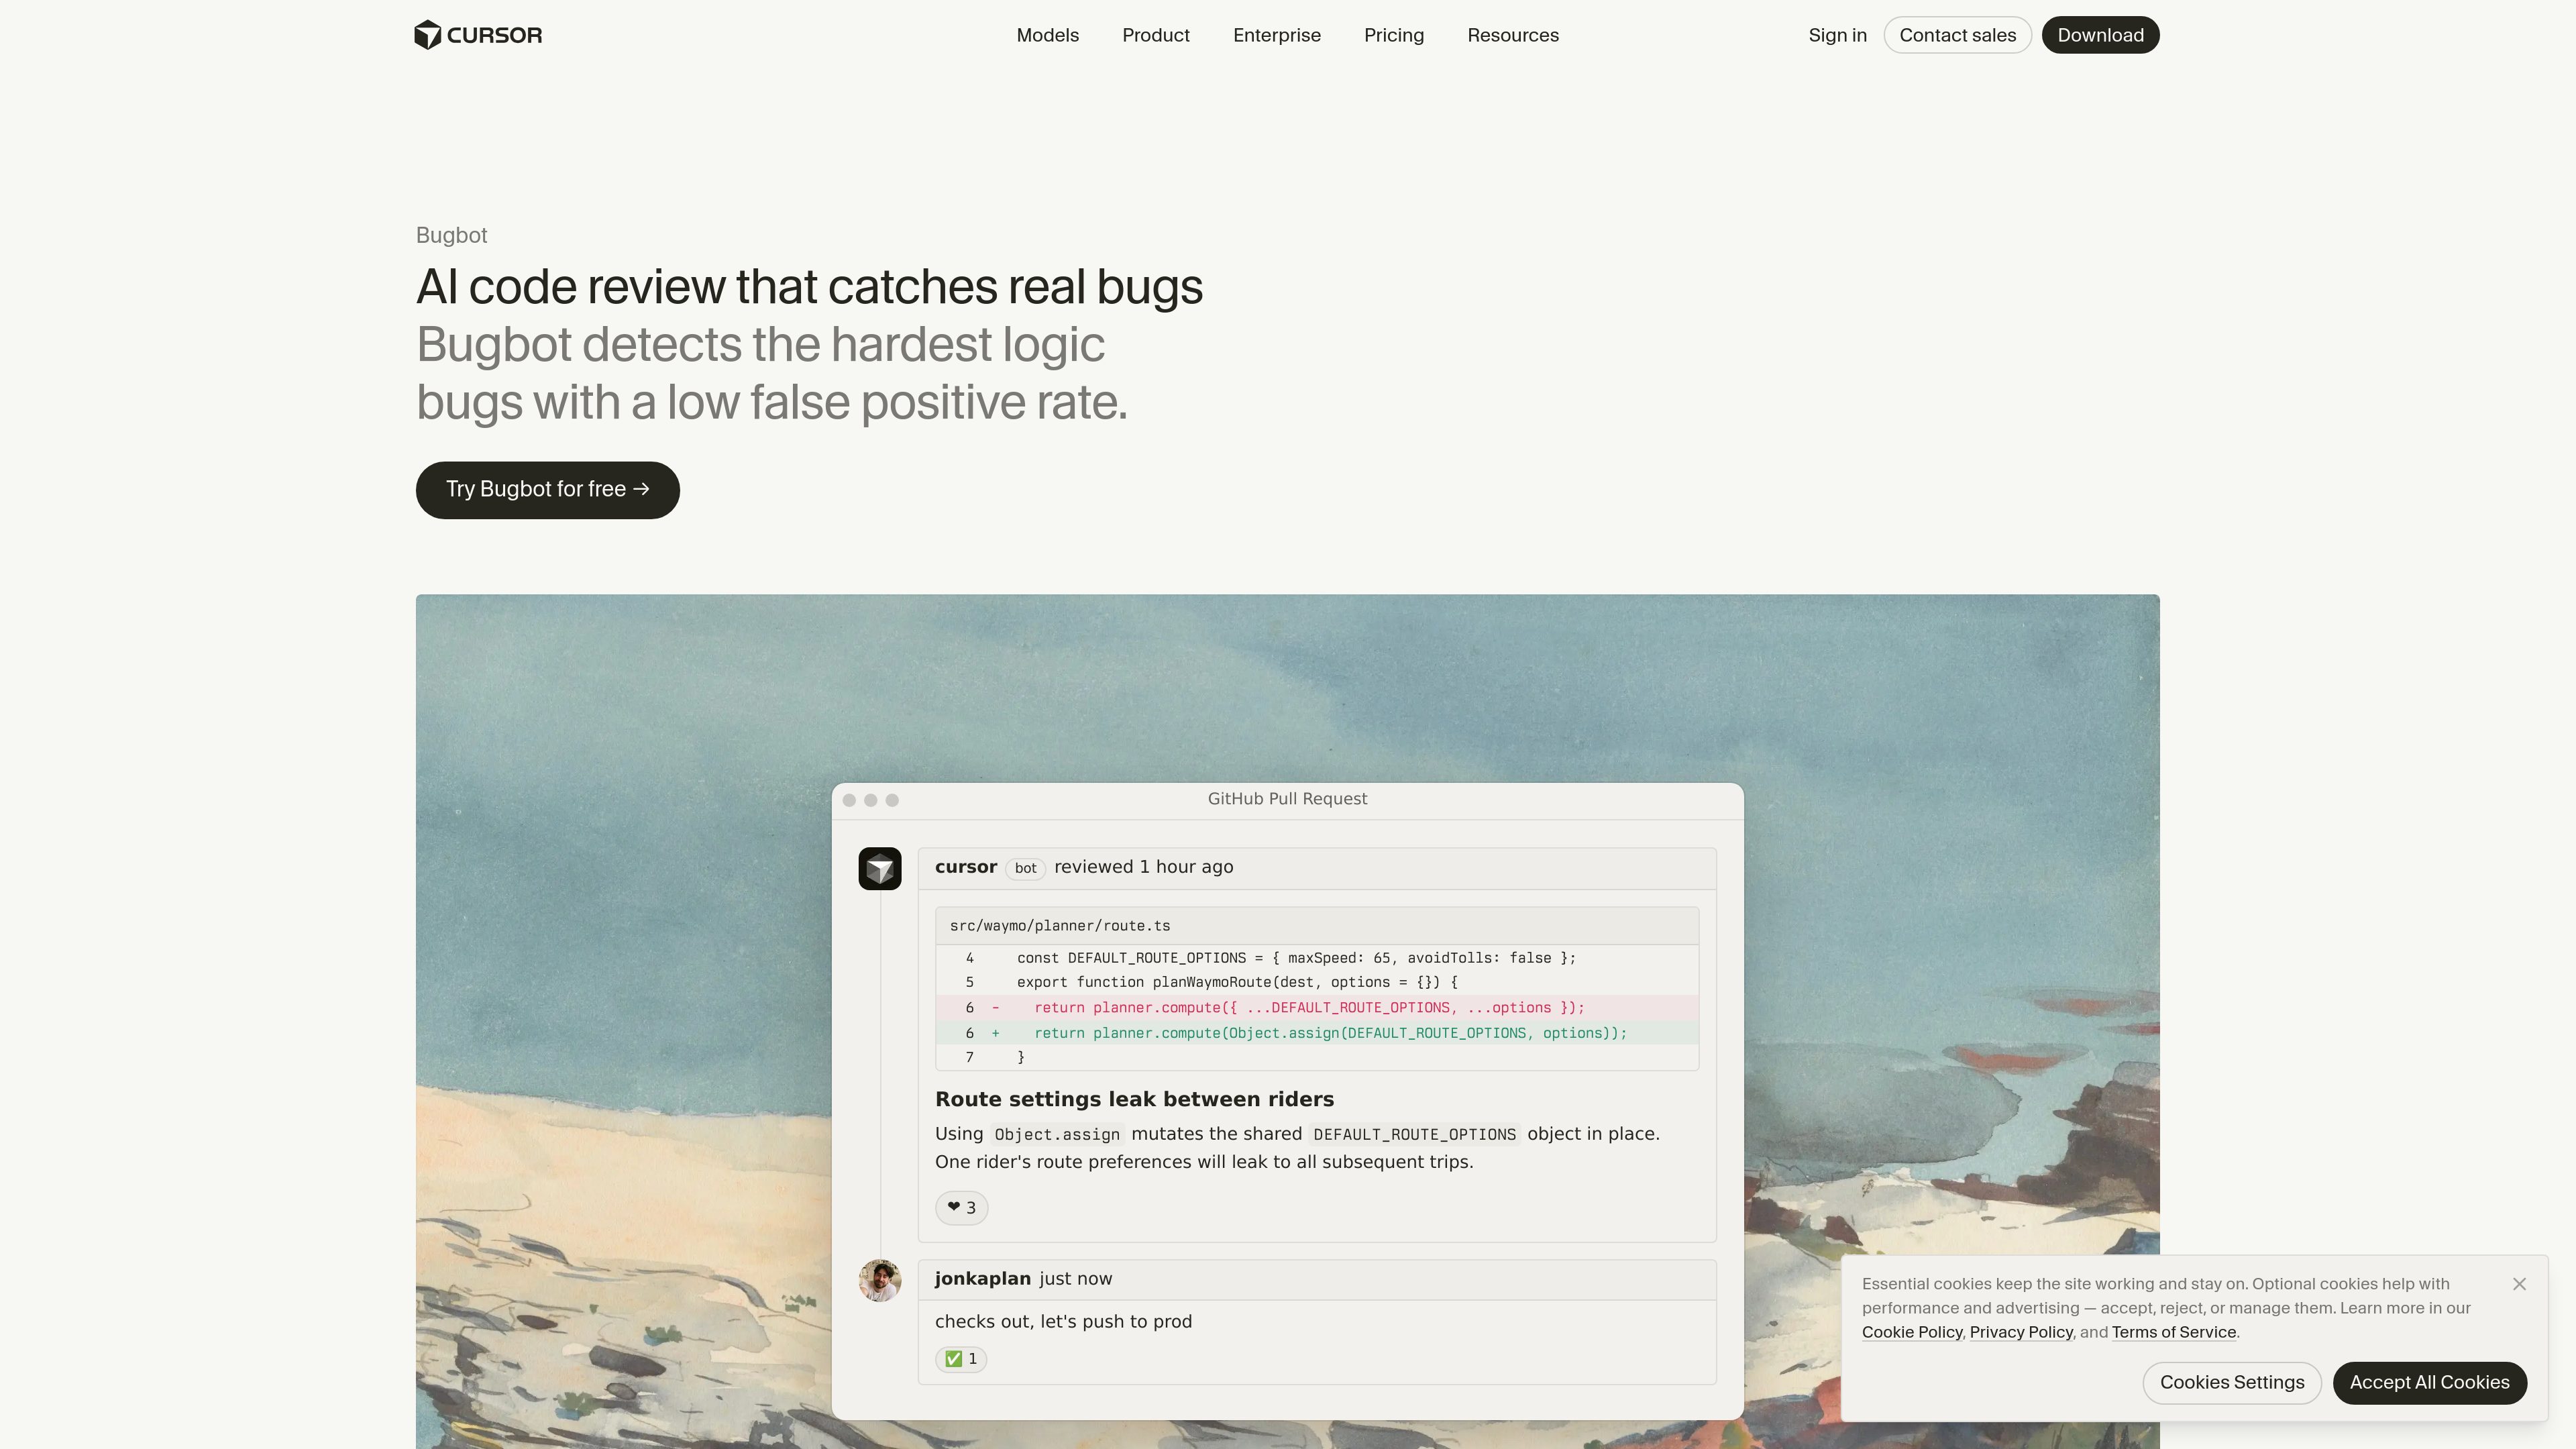Click Try Bugbot for free button
Image resolution: width=2576 pixels, height=1449 pixels.
[547, 490]
